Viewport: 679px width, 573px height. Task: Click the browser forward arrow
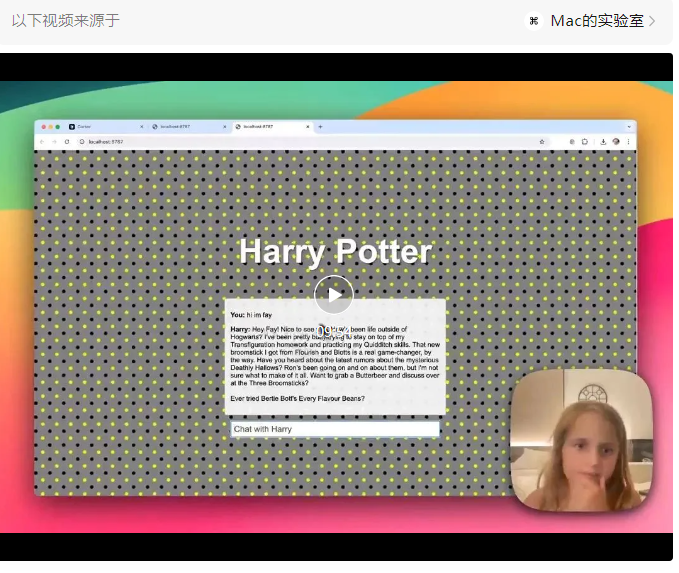click(x=54, y=142)
